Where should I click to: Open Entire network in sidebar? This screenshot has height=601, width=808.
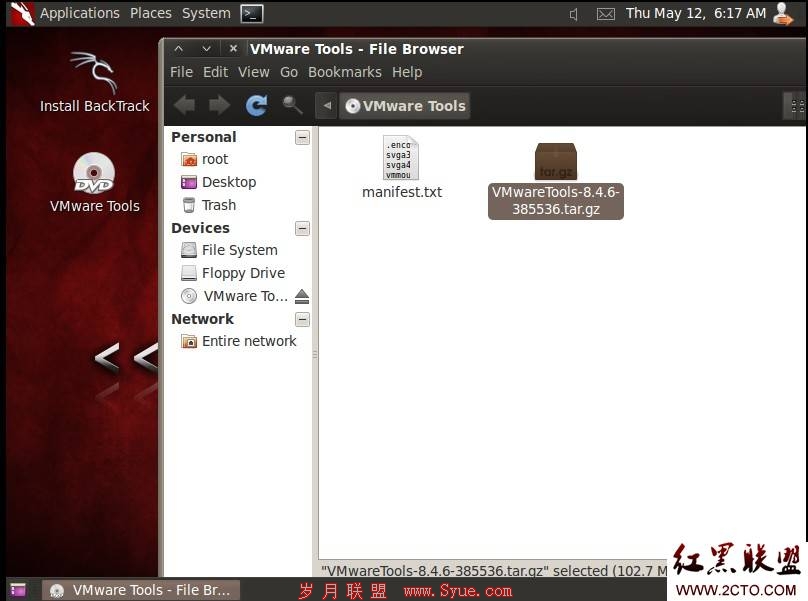239,341
